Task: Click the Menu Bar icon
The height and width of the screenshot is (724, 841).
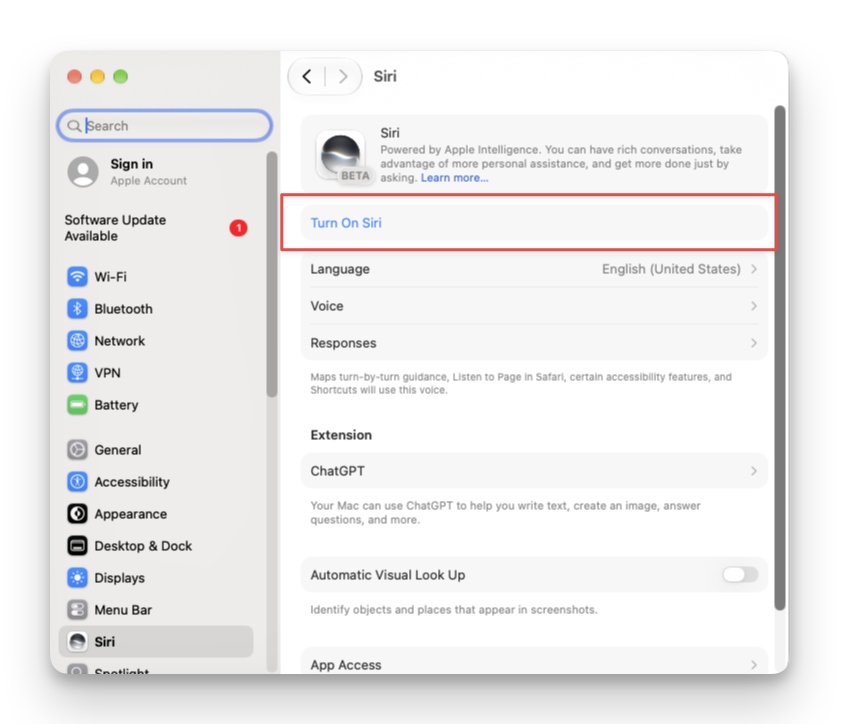Action: pos(77,610)
